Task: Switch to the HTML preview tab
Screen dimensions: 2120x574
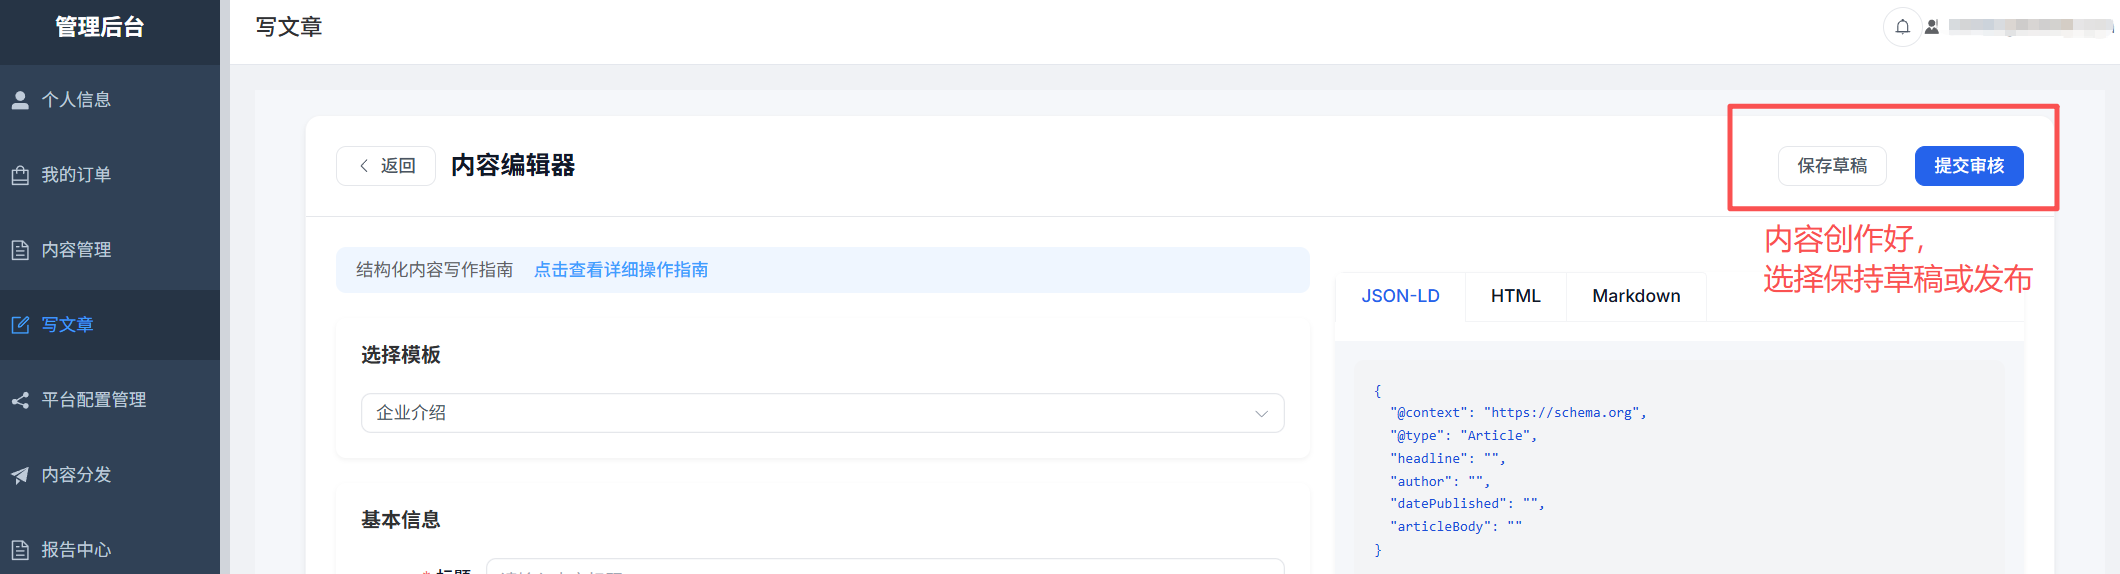Action: (x=1515, y=296)
